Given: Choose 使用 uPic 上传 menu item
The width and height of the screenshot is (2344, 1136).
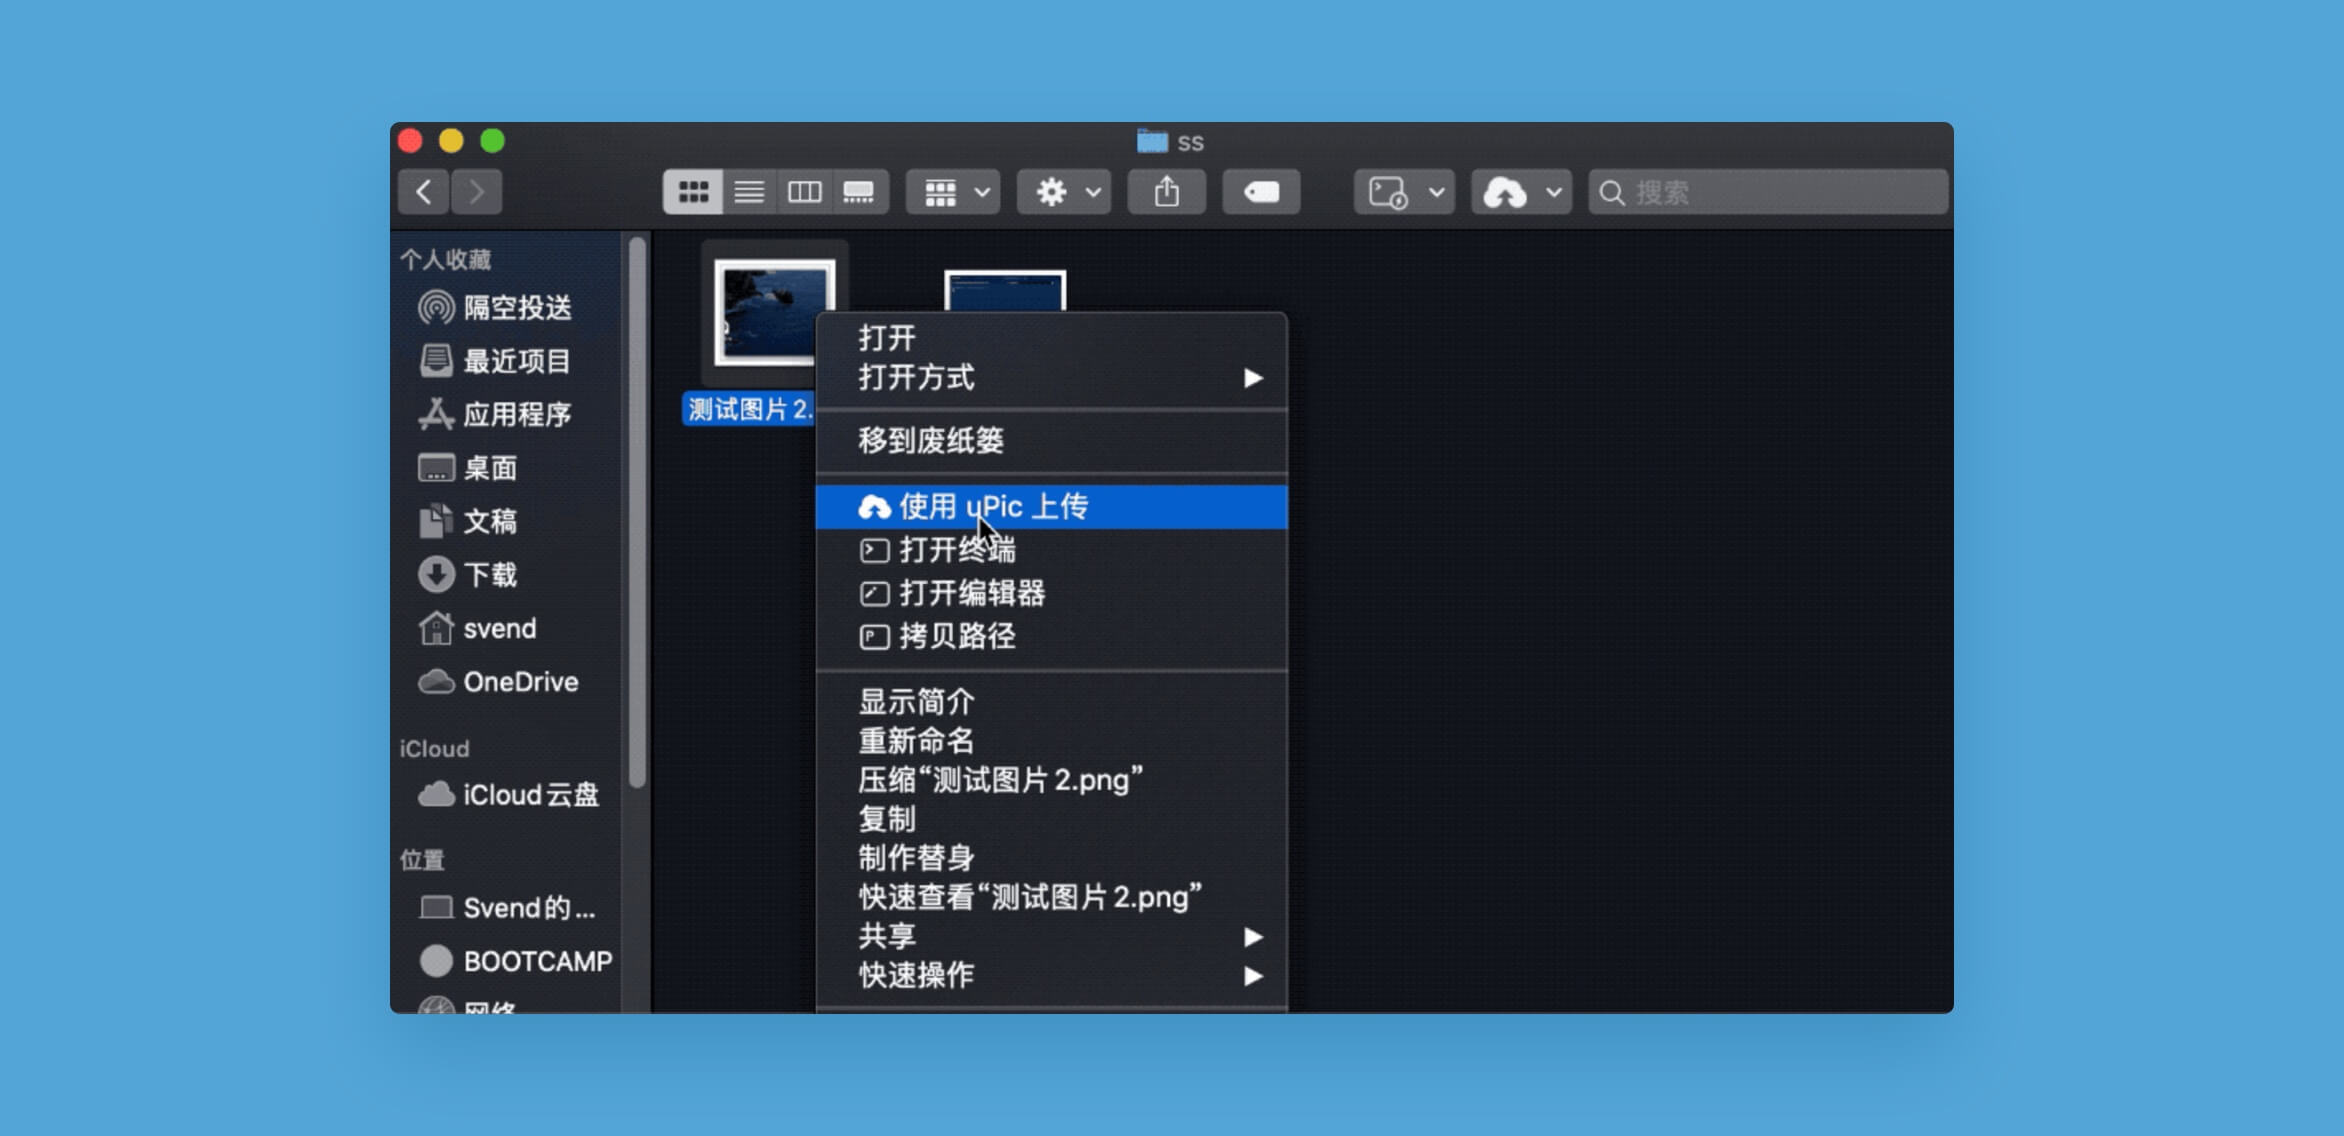Looking at the screenshot, I should click(x=1052, y=507).
